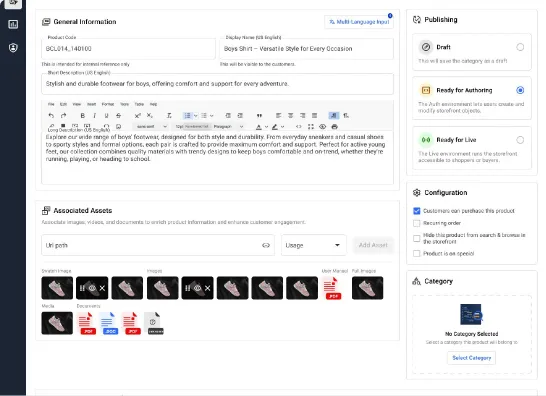The width and height of the screenshot is (546, 396).
Task: Open the editor Insert menu
Action: tap(92, 104)
